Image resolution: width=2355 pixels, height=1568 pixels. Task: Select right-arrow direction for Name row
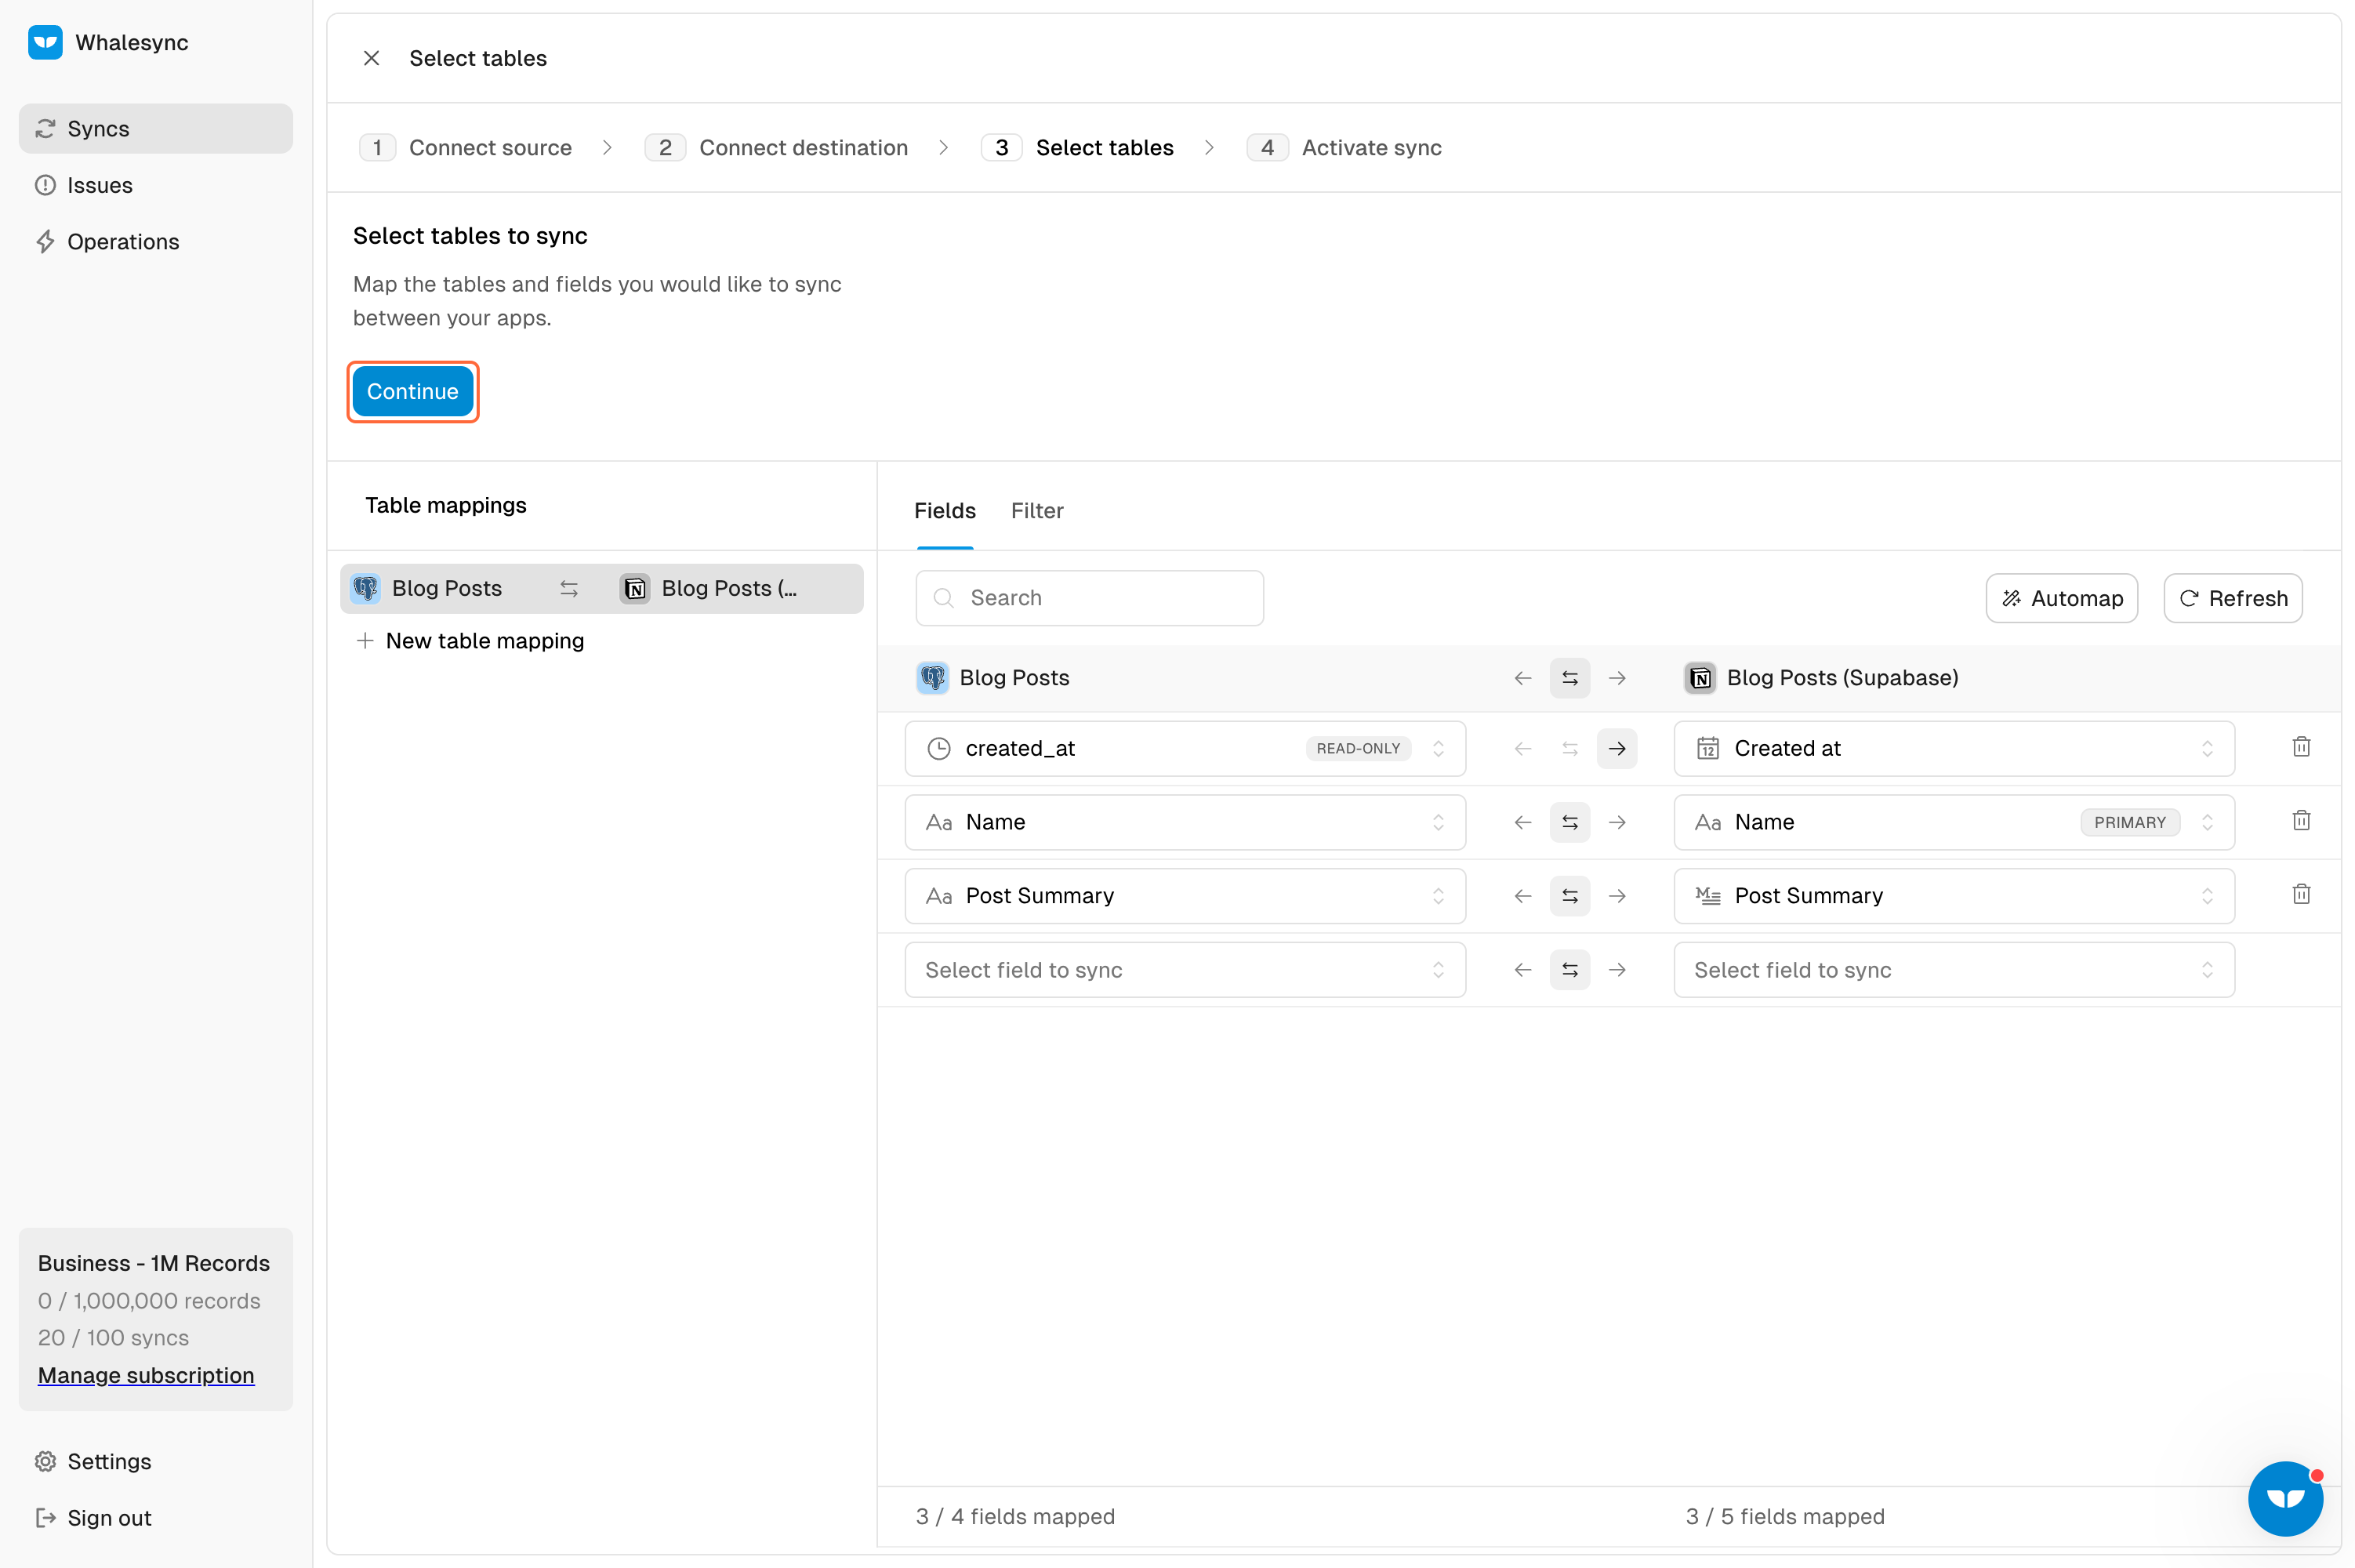pos(1617,822)
